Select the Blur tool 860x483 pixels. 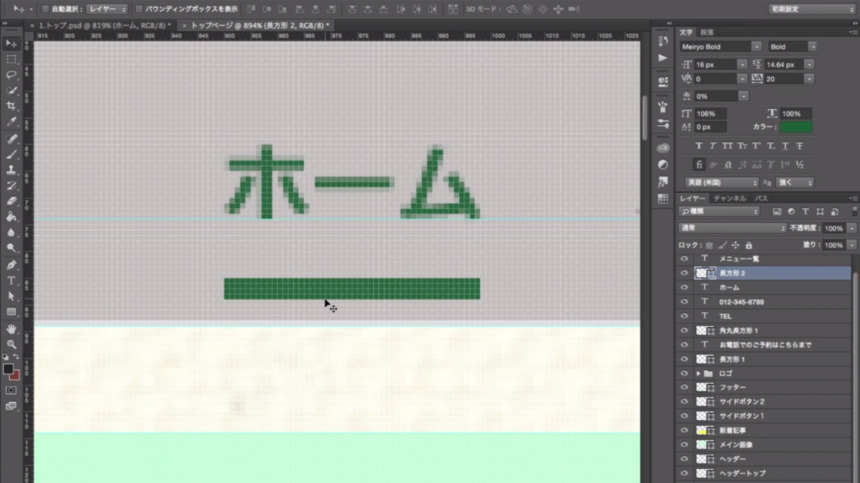(x=11, y=232)
